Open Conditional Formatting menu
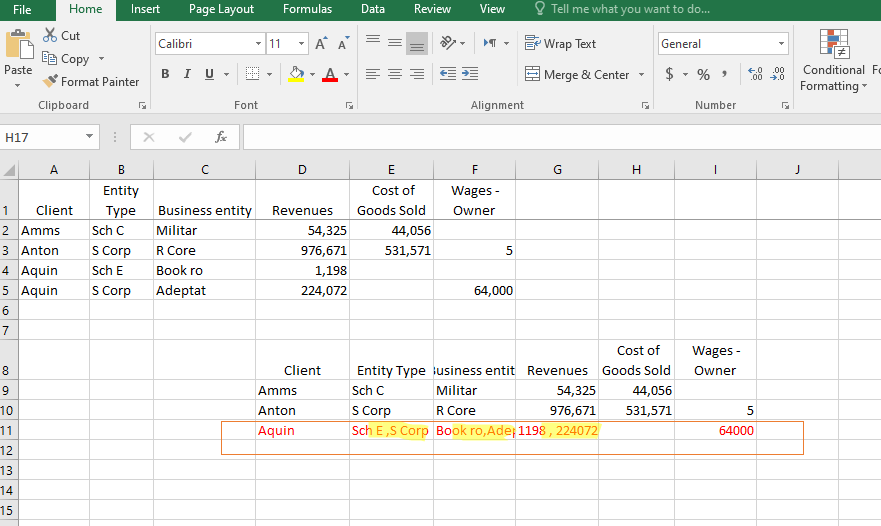 pos(834,61)
